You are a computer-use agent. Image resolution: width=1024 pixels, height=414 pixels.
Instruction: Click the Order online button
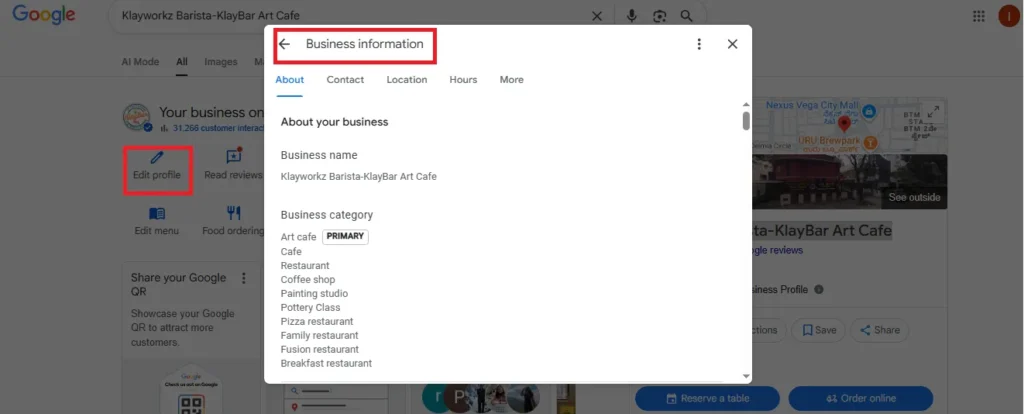[x=861, y=398]
